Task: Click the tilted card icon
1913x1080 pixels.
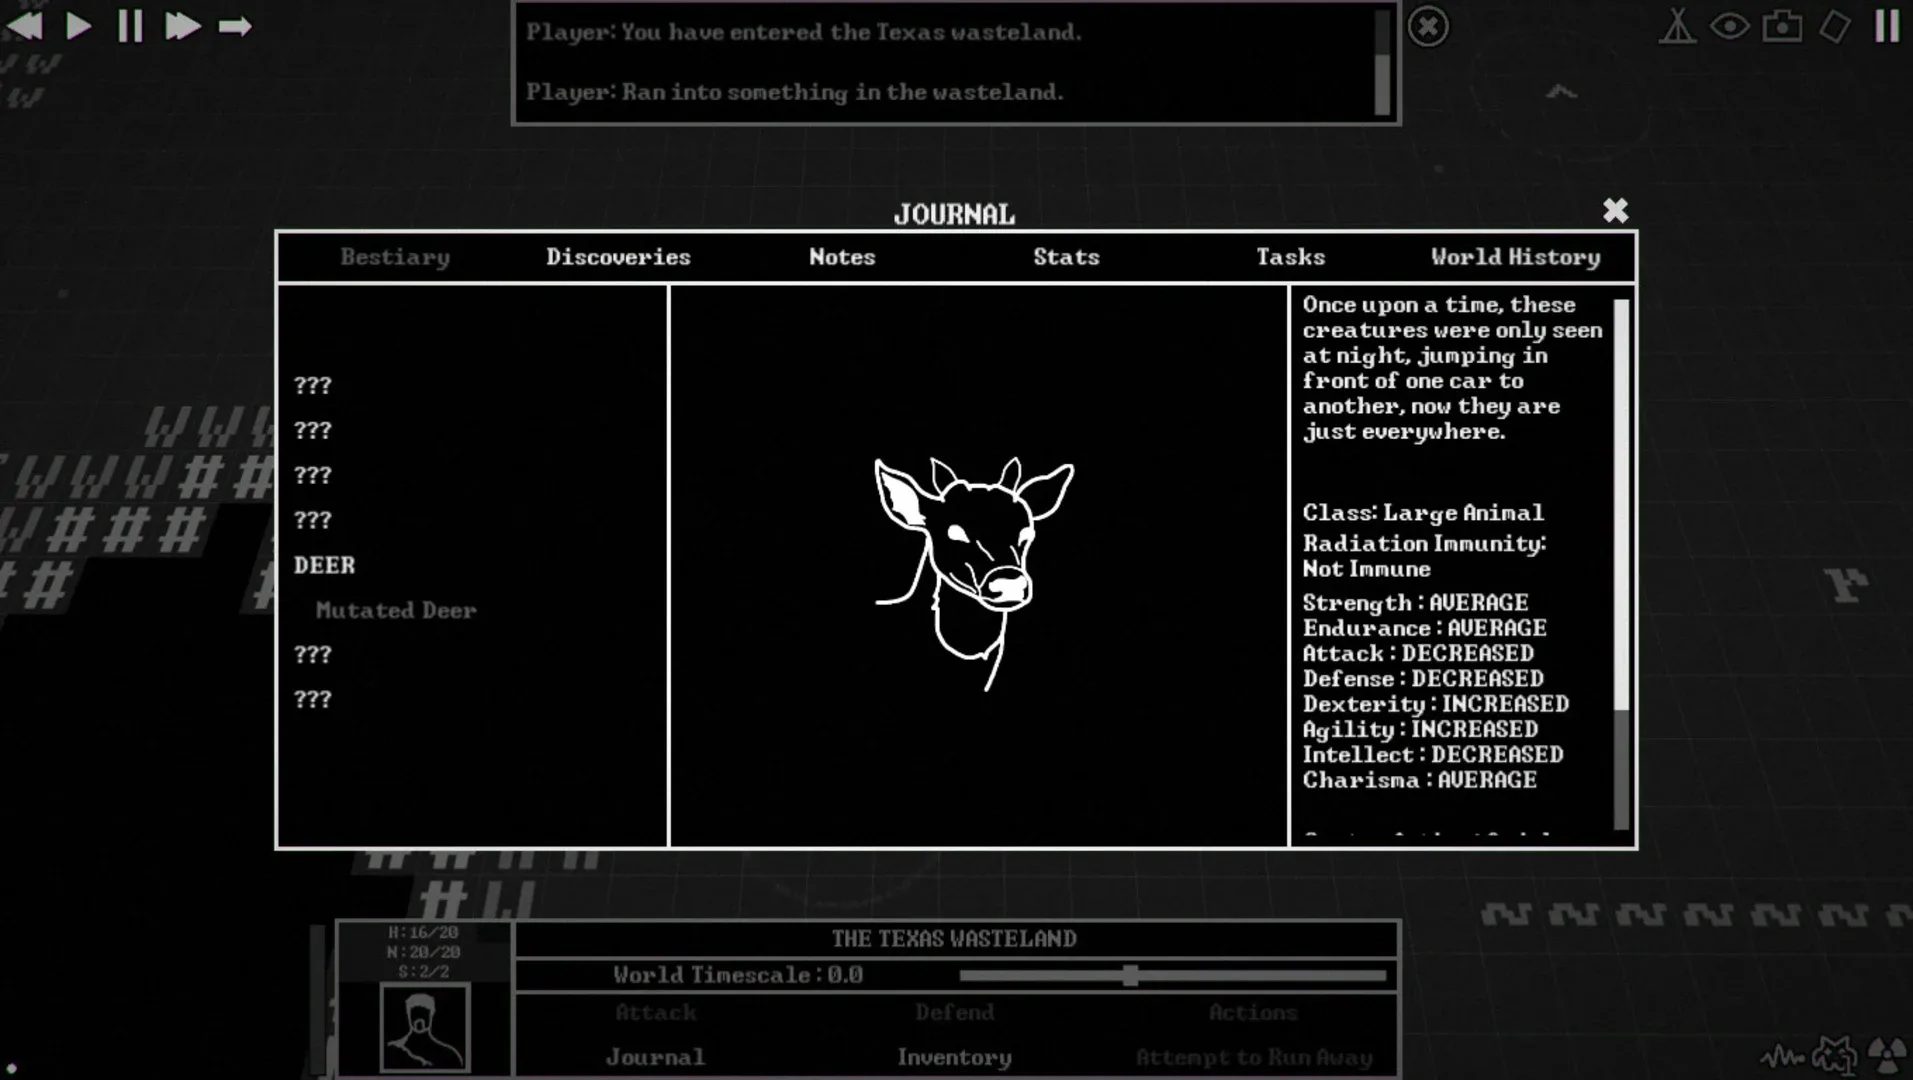Action: 1835,27
